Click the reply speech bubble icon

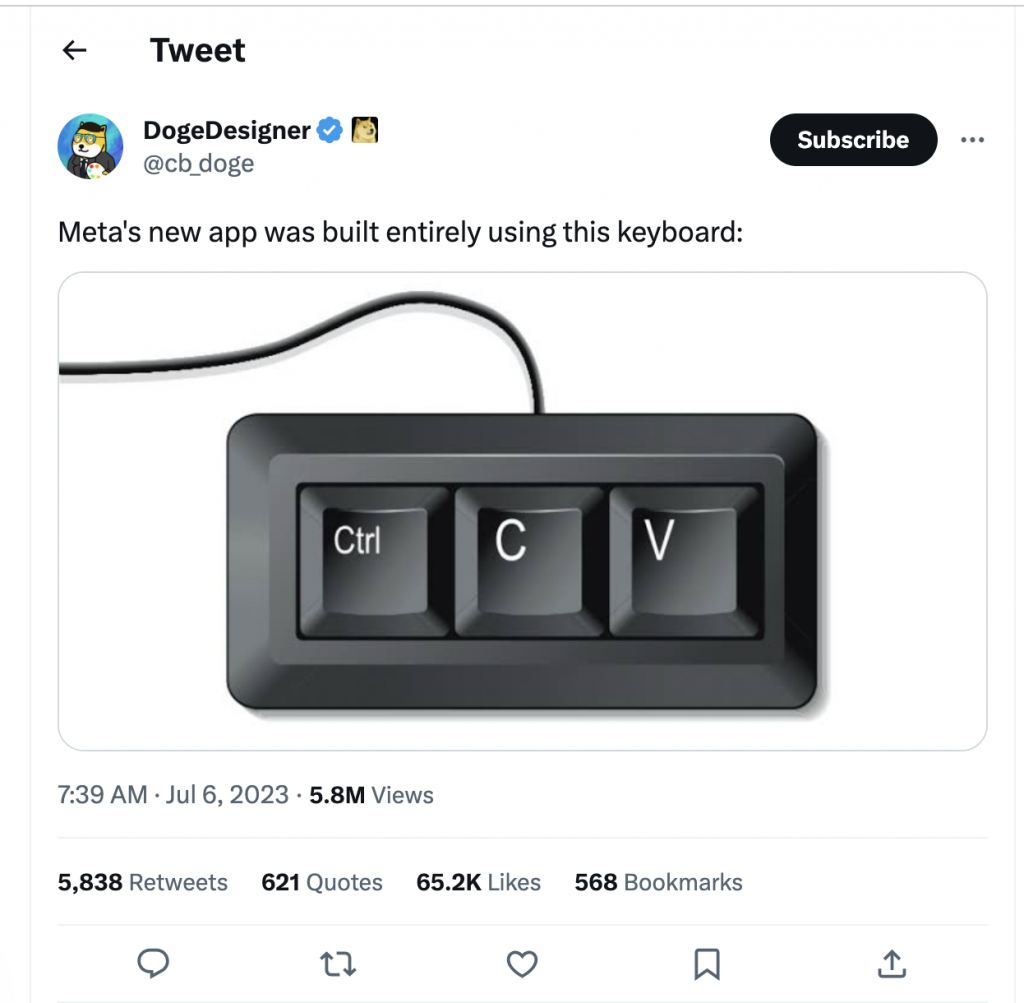point(152,963)
